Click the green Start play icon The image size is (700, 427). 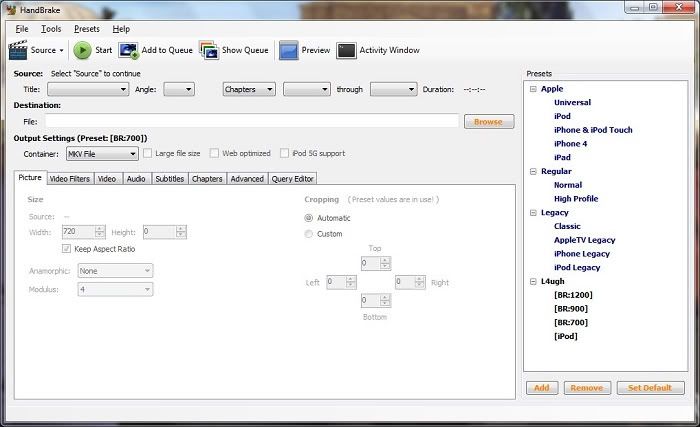(x=82, y=50)
